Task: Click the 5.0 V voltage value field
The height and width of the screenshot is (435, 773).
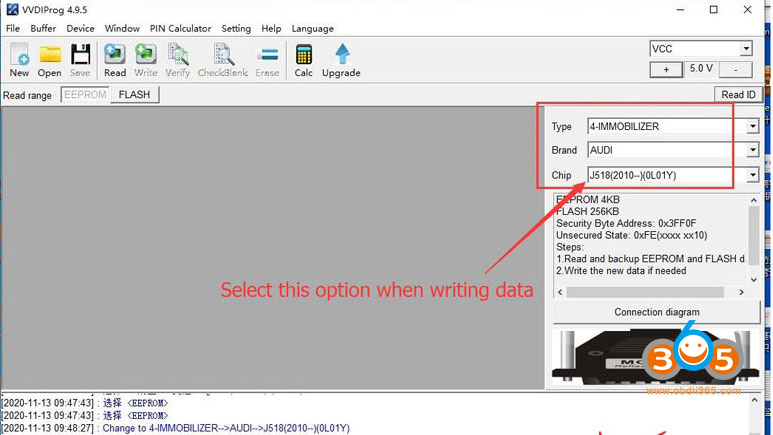Action: (x=701, y=69)
